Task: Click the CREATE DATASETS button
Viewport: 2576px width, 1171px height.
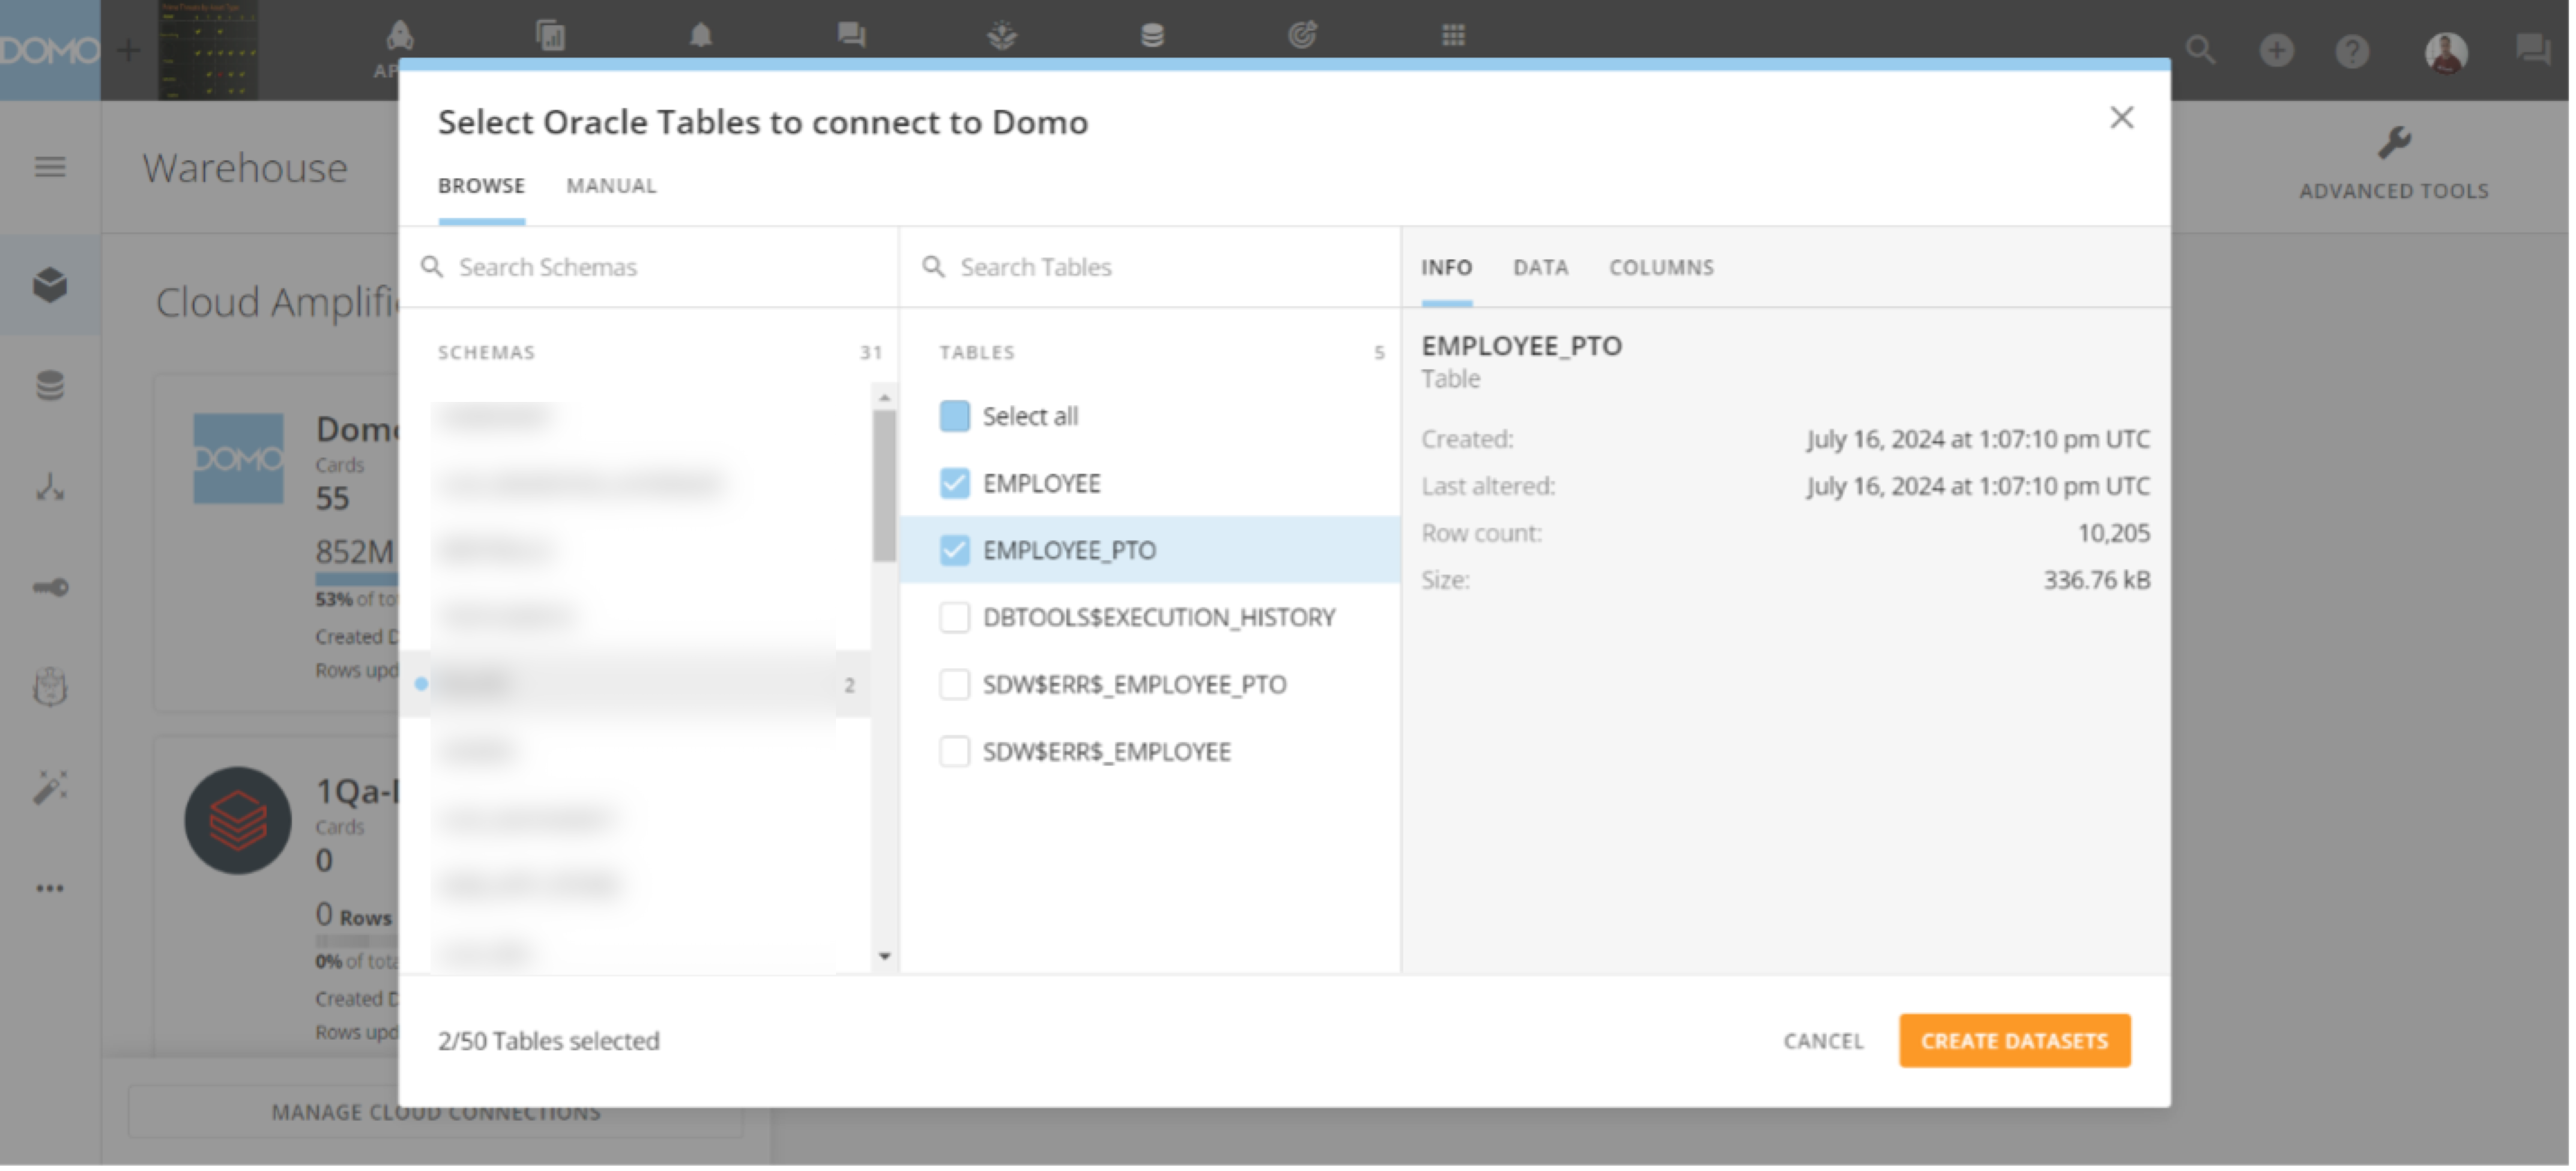Action: (x=2014, y=1041)
